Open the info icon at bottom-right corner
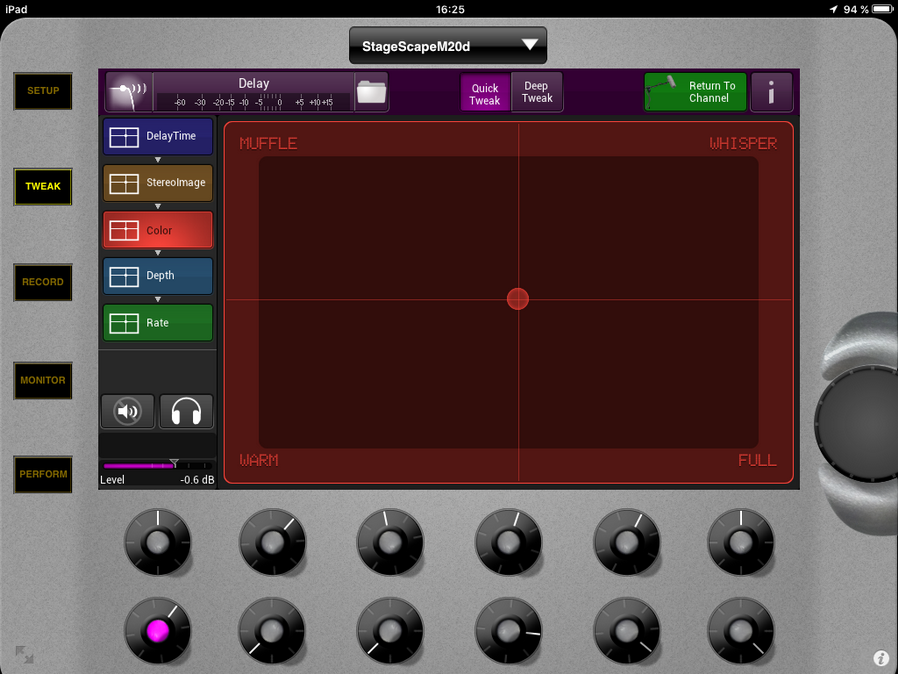The height and width of the screenshot is (674, 898). [880, 658]
